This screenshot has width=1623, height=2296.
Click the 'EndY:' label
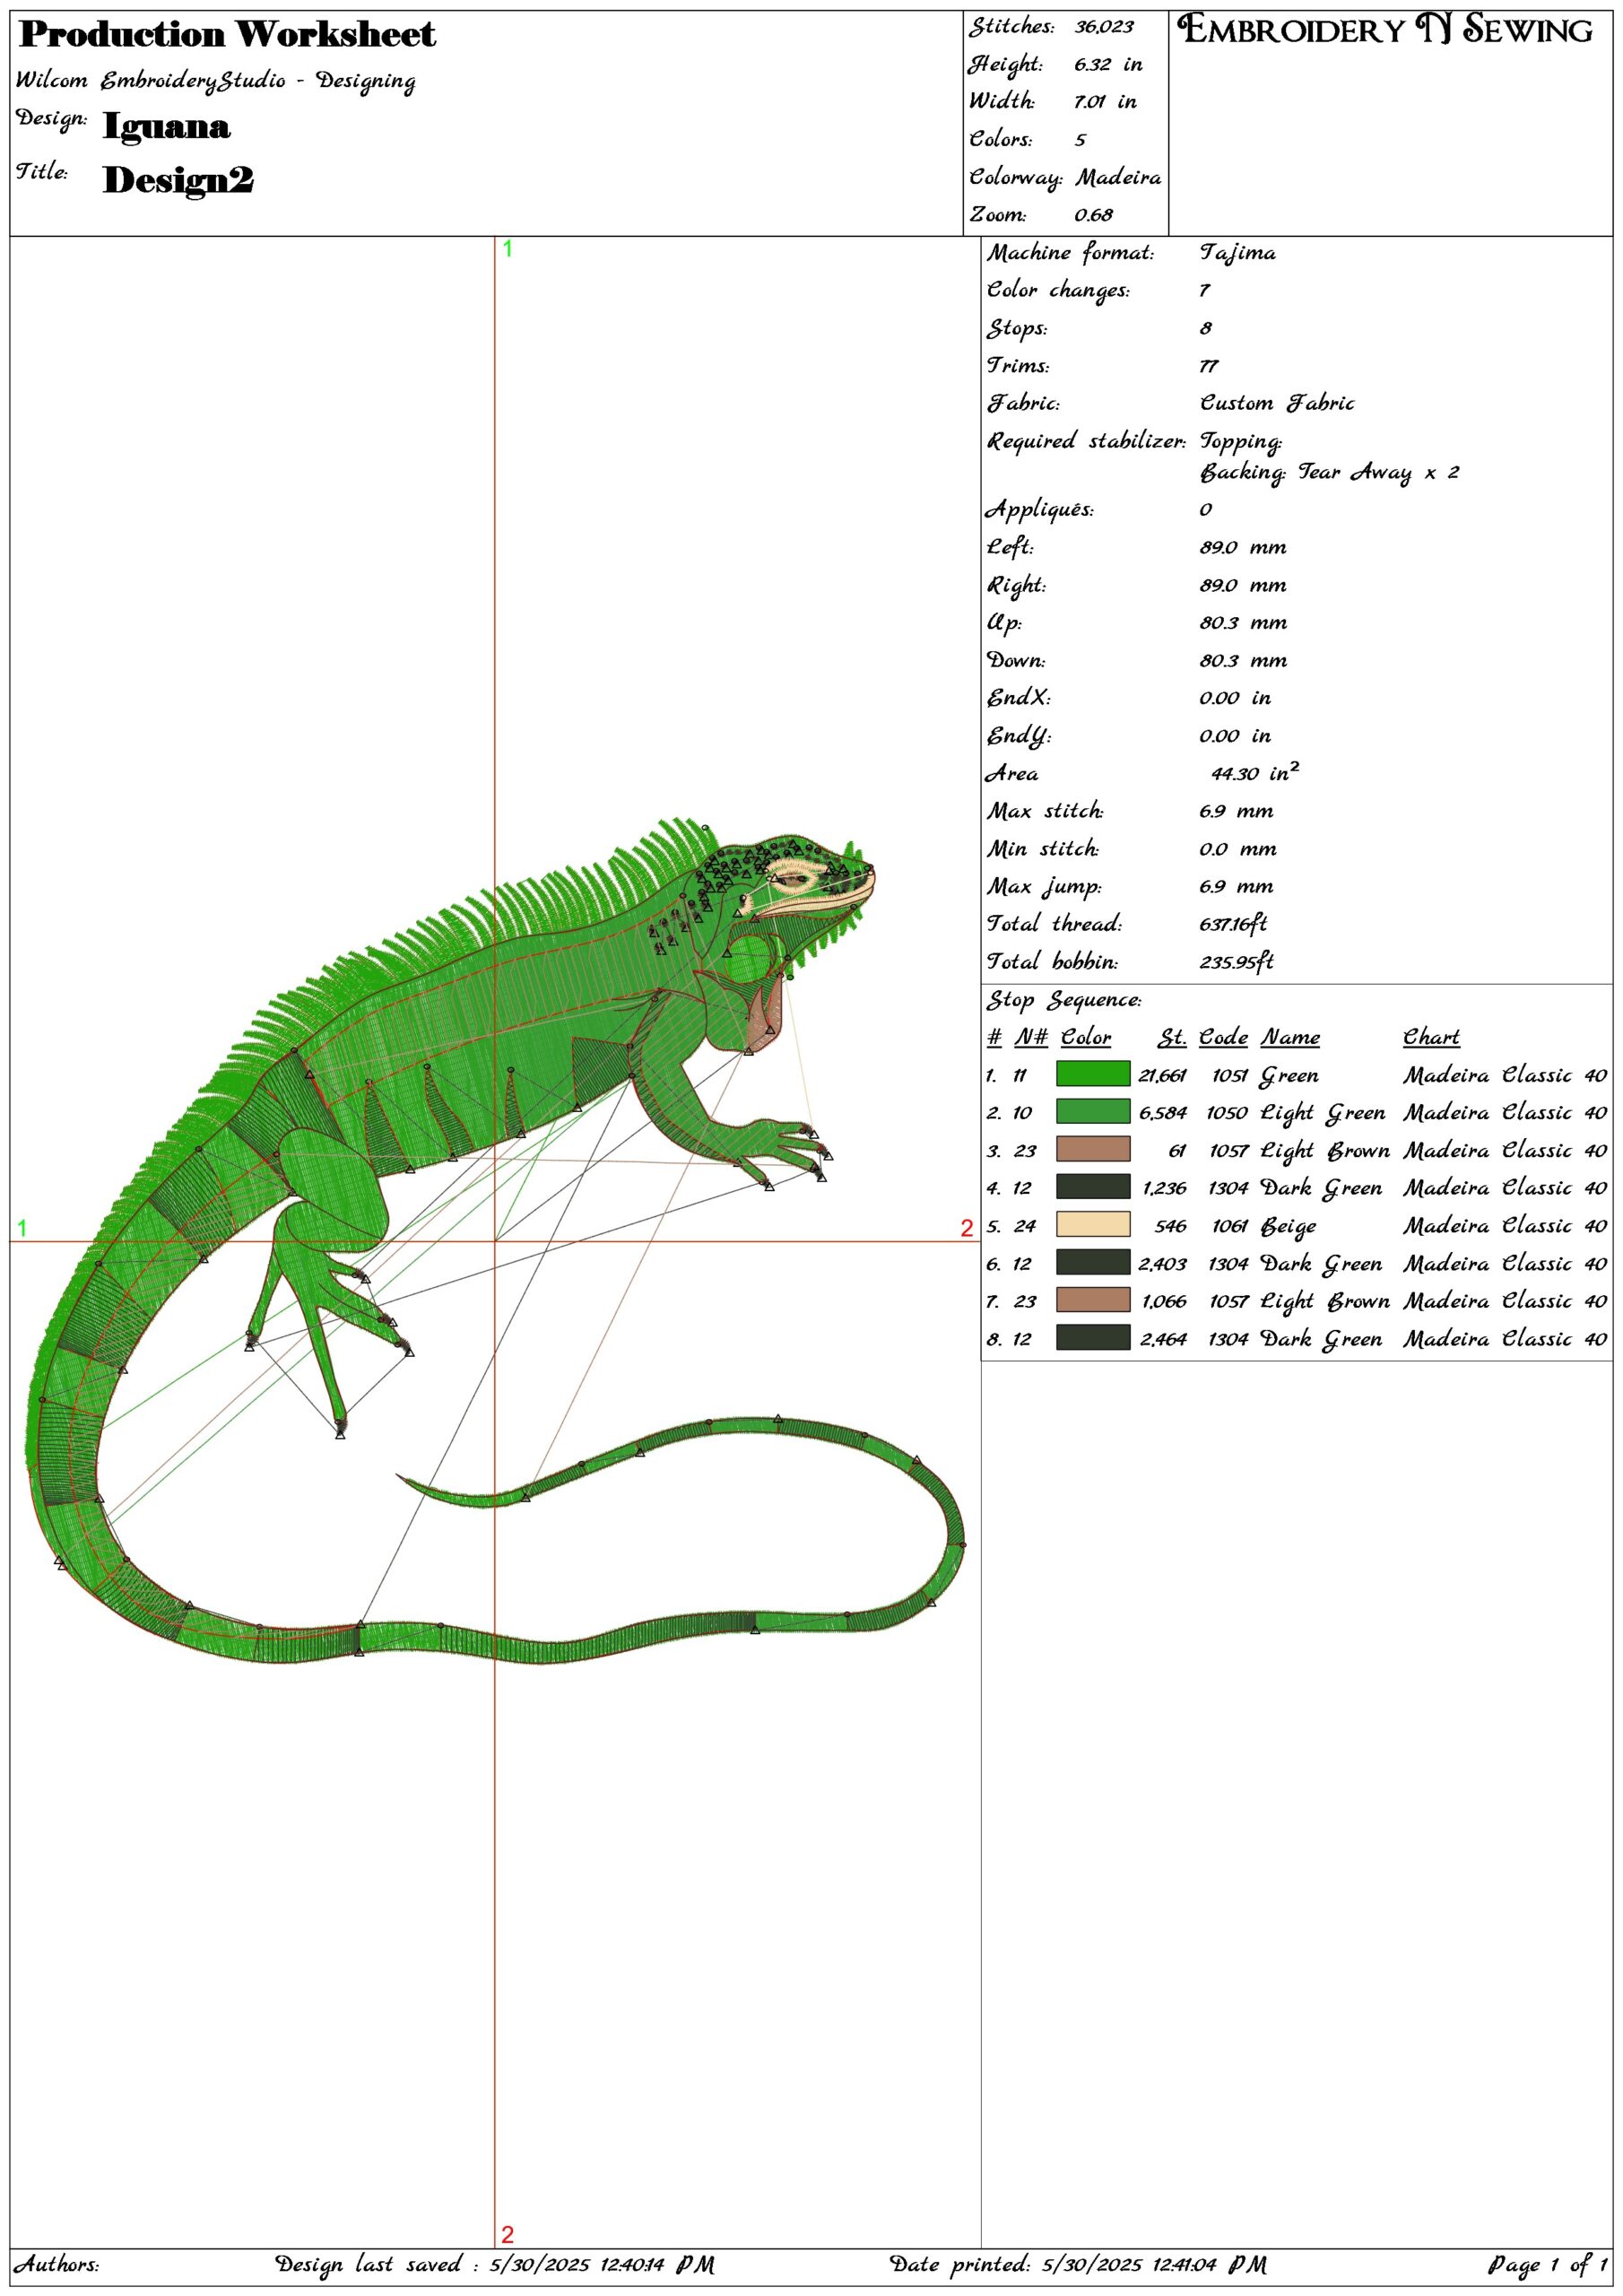coord(1019,736)
